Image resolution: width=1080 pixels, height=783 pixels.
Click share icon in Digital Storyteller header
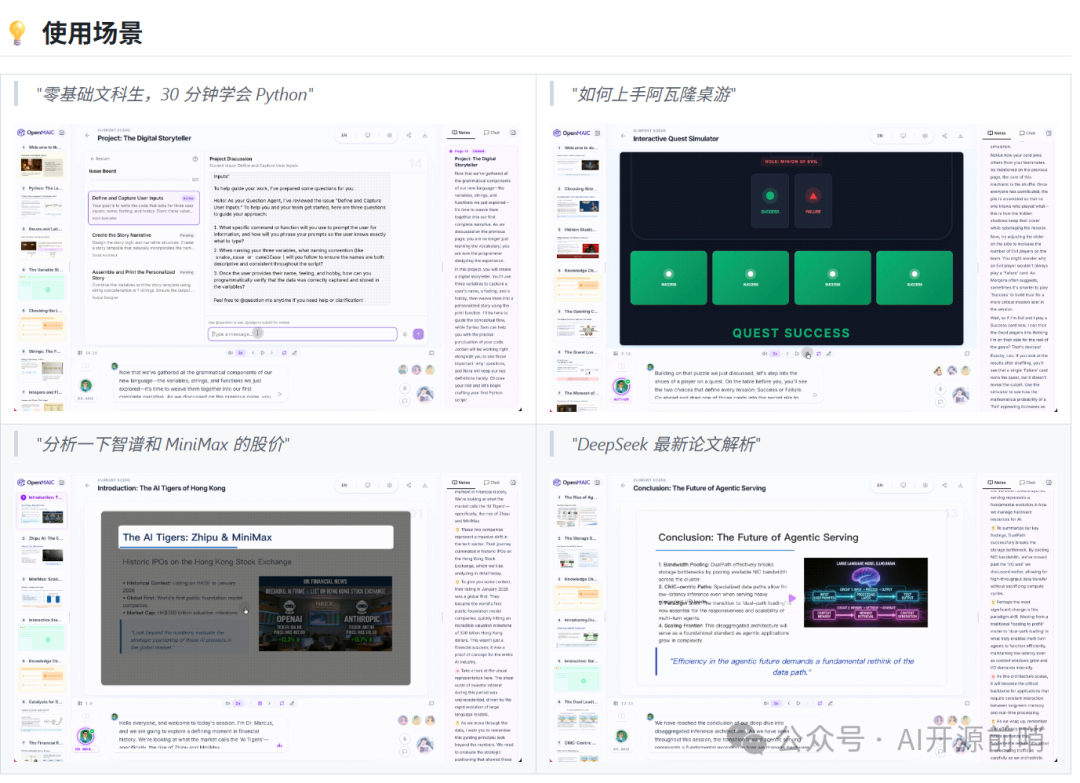(x=410, y=134)
